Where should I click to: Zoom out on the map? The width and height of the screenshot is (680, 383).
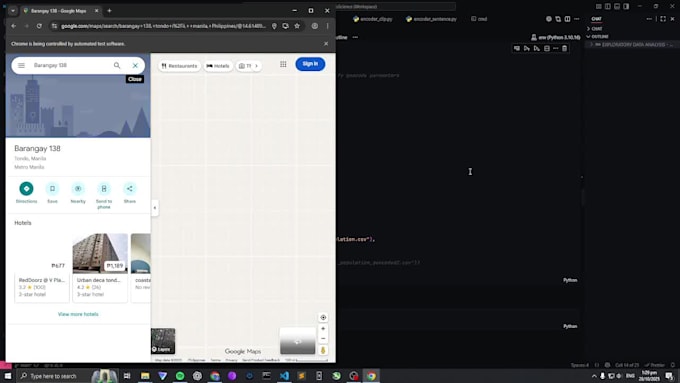323,338
